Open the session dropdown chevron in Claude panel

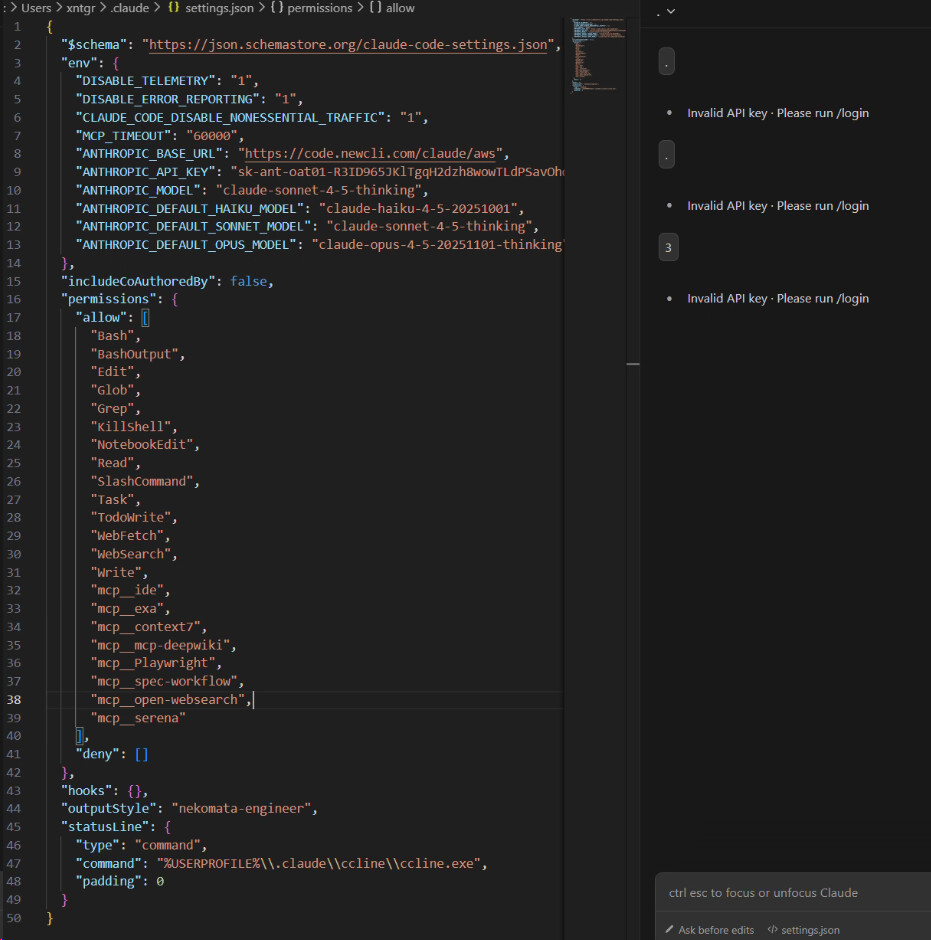click(671, 11)
